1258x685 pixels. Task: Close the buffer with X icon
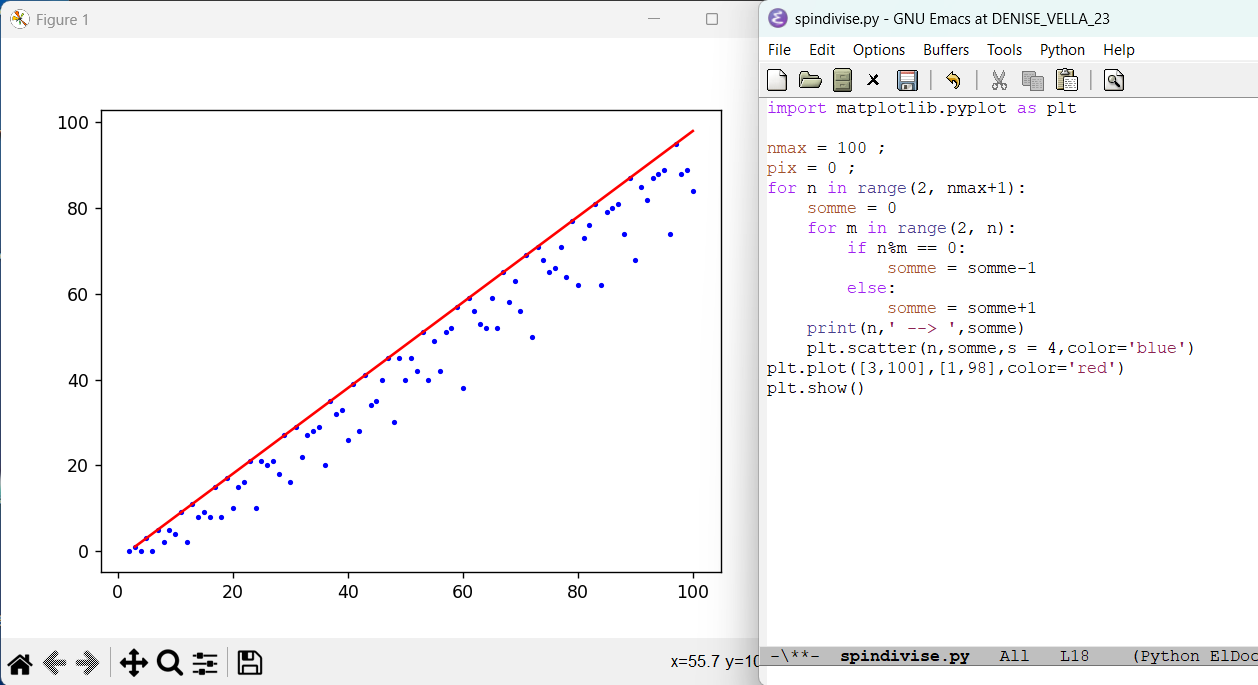pyautogui.click(x=873, y=80)
